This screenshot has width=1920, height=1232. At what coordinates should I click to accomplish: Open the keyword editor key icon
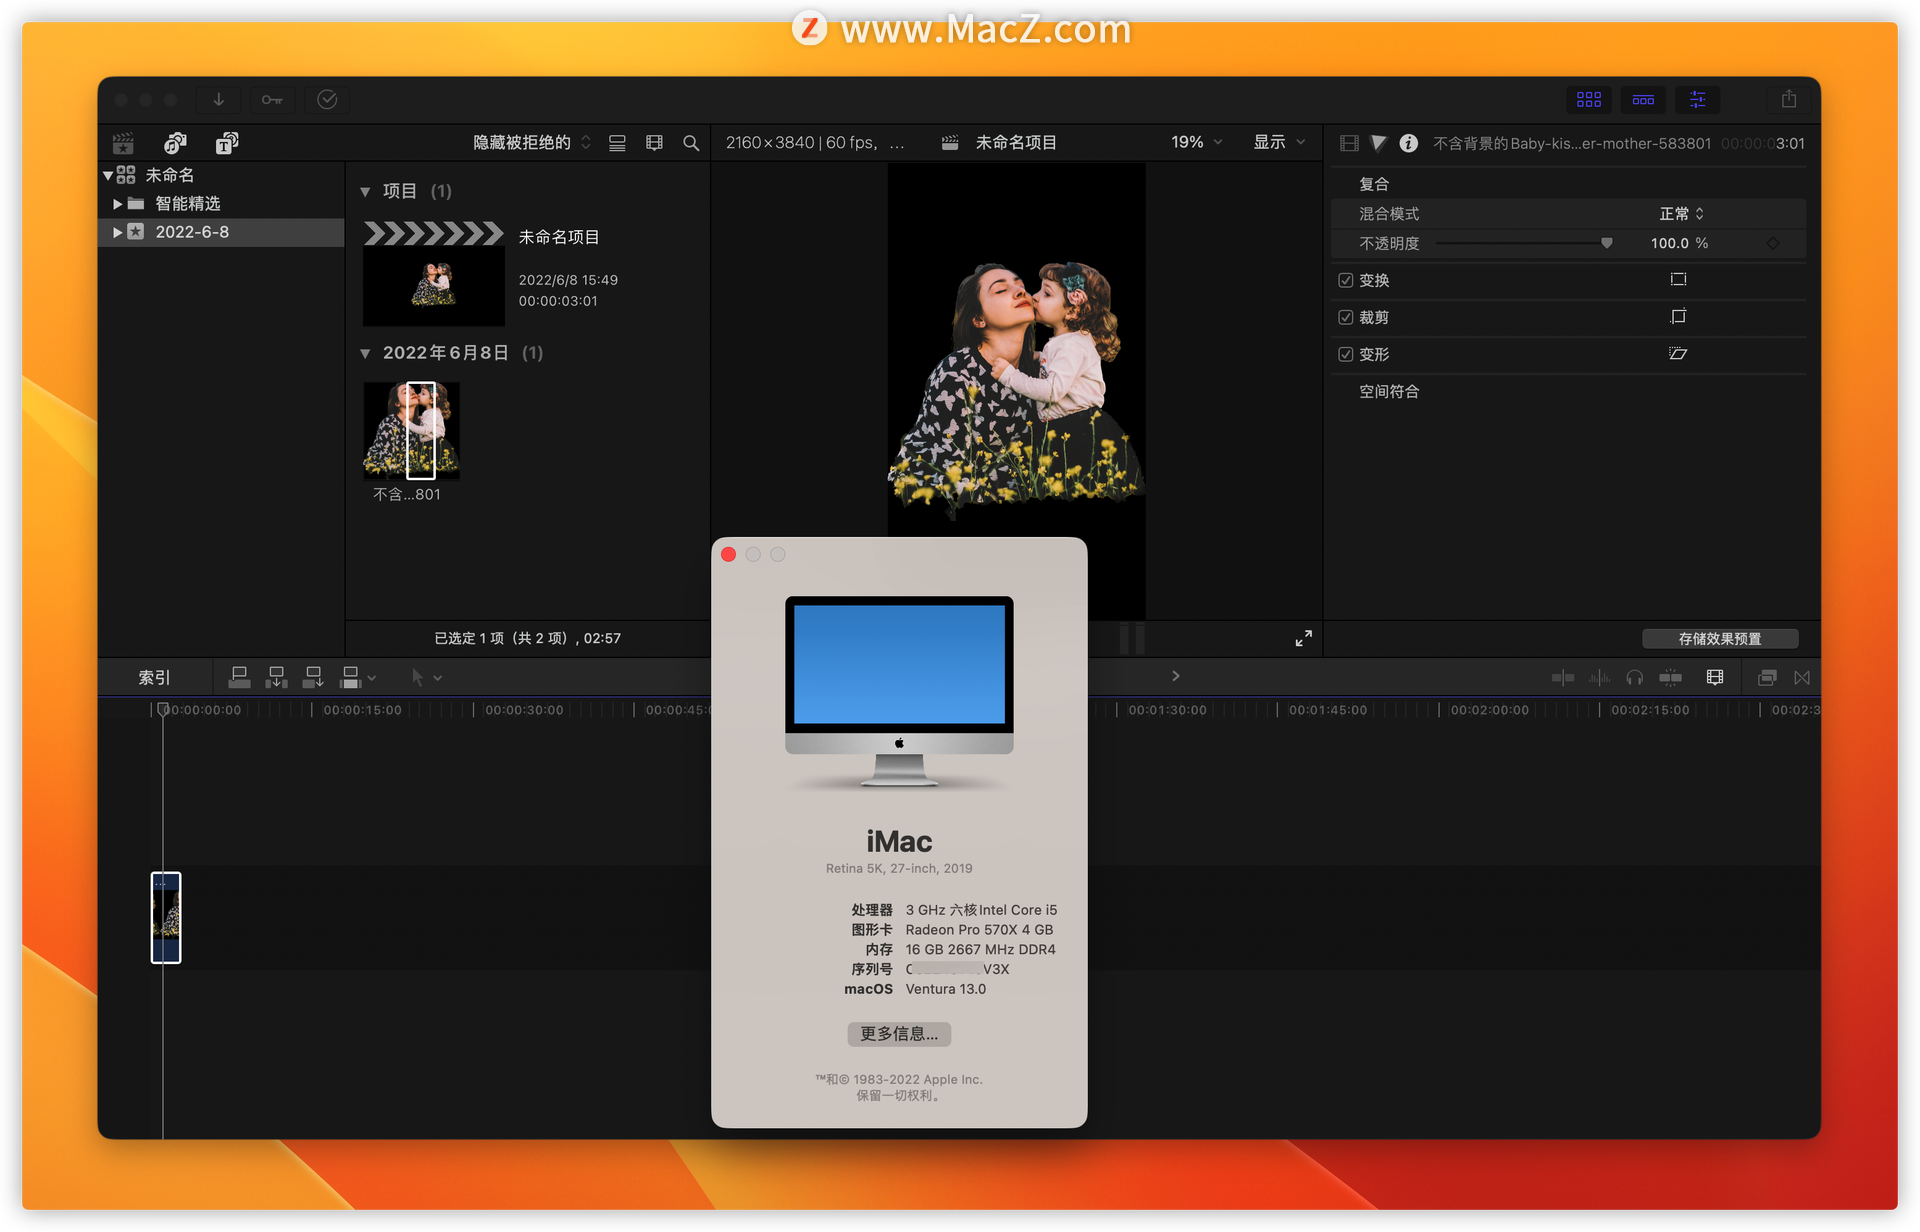272,99
